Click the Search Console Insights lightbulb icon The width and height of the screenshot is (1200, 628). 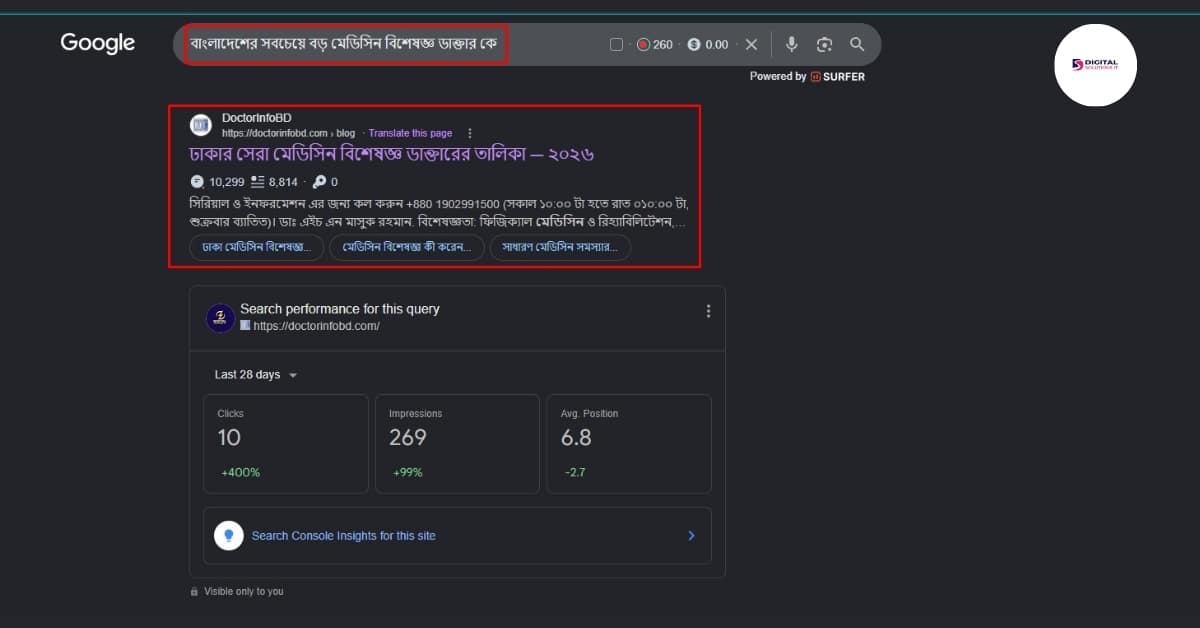(229, 536)
